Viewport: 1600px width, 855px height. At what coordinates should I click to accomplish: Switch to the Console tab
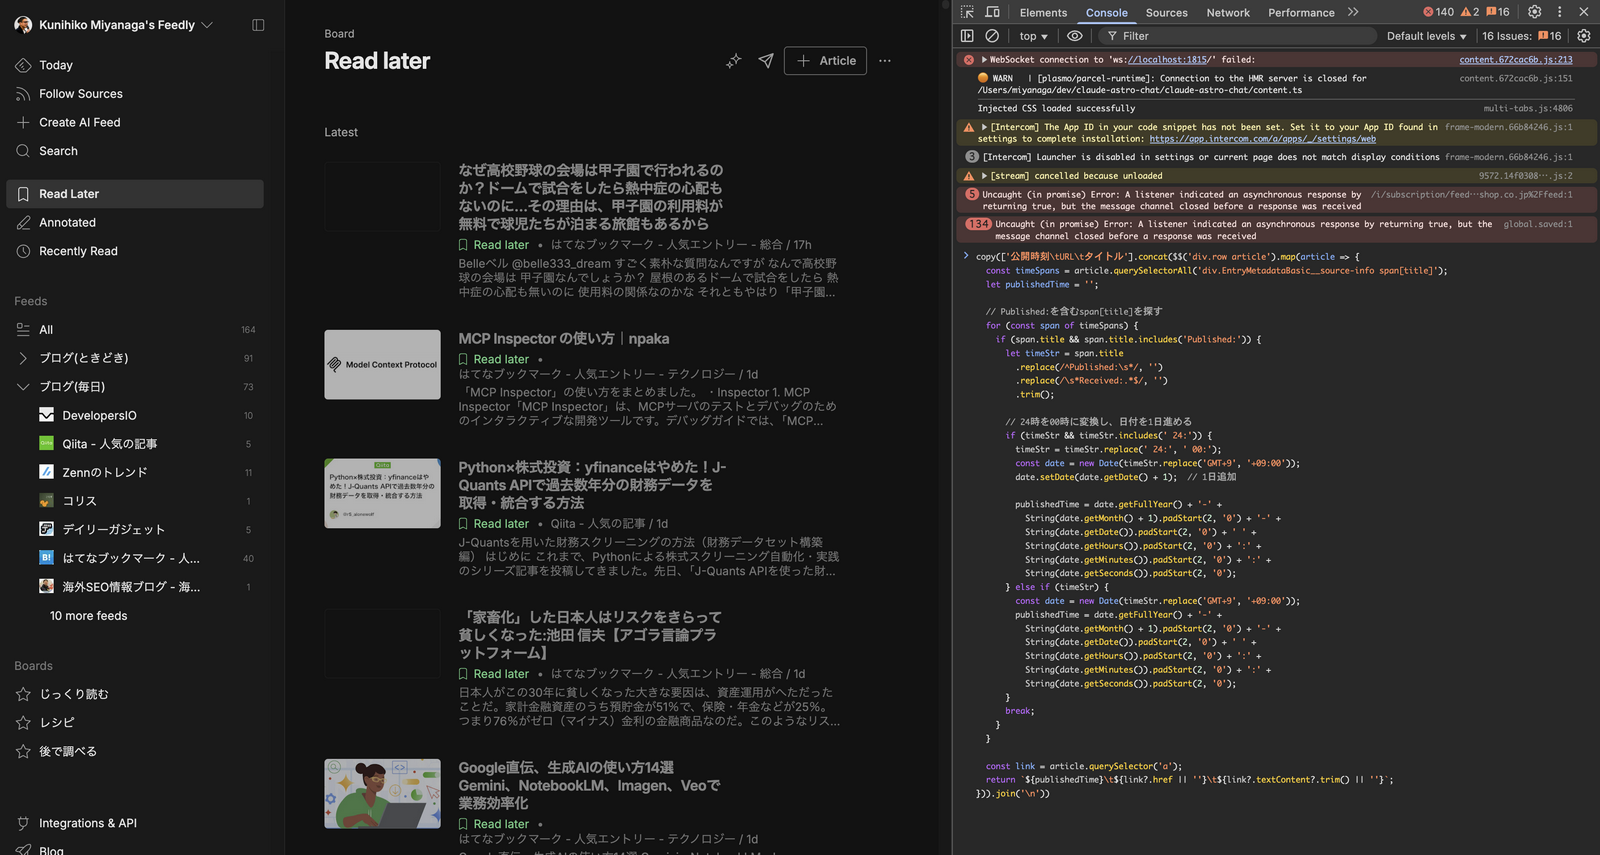tap(1107, 13)
